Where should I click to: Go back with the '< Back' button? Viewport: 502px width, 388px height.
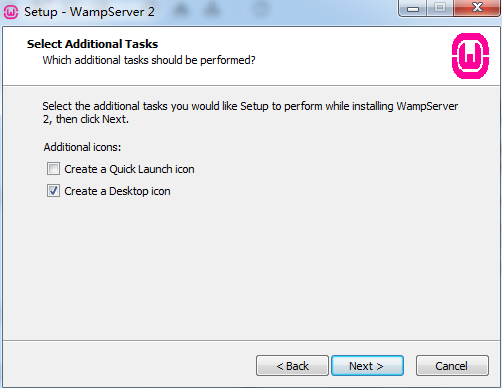[292, 366]
